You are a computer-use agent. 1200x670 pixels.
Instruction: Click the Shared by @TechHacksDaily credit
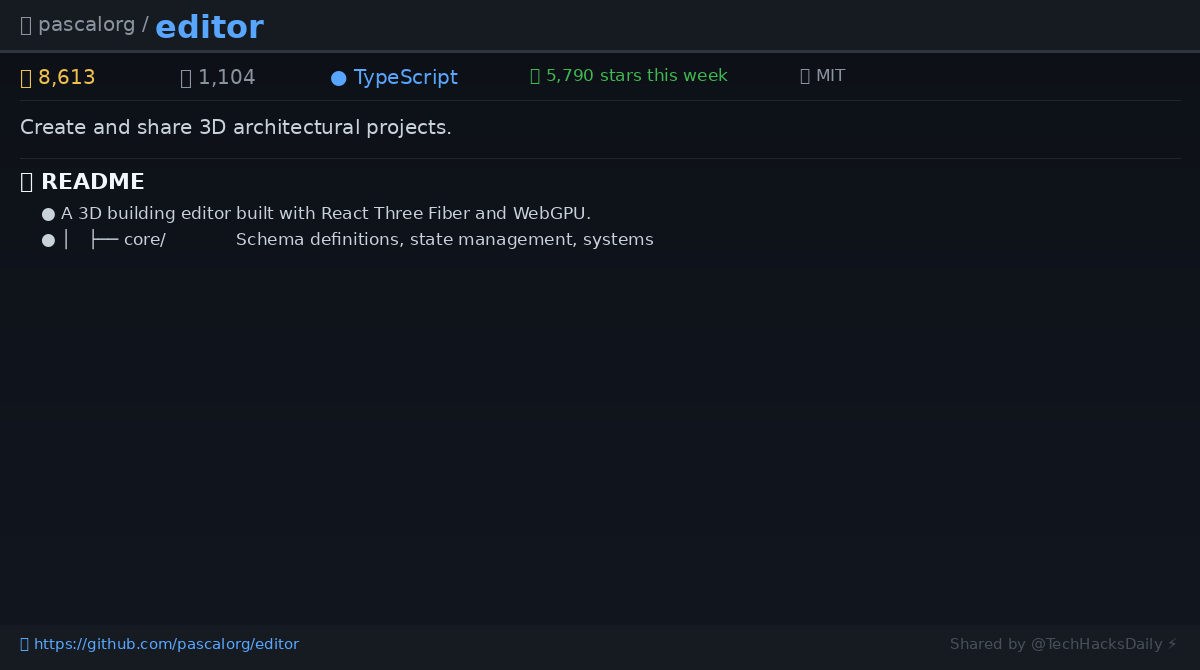coord(1063,644)
